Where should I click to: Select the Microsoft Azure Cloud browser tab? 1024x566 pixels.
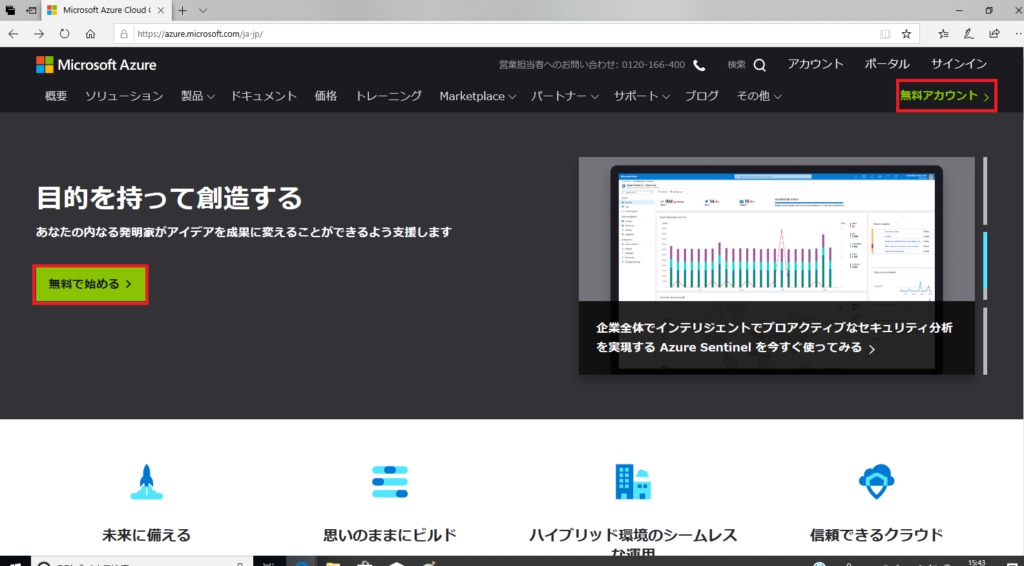click(x=106, y=10)
